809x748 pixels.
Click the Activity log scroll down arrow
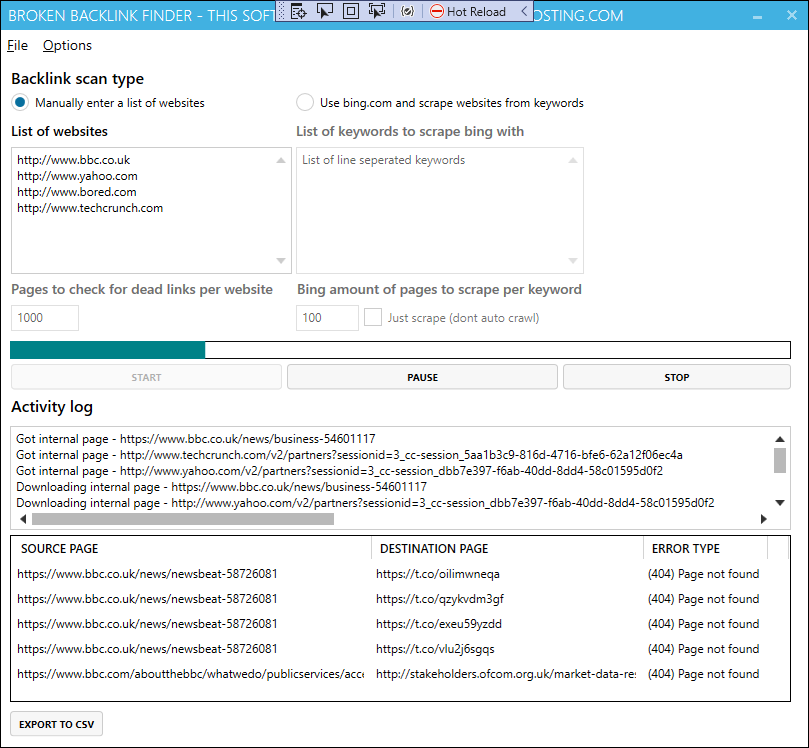[x=780, y=502]
